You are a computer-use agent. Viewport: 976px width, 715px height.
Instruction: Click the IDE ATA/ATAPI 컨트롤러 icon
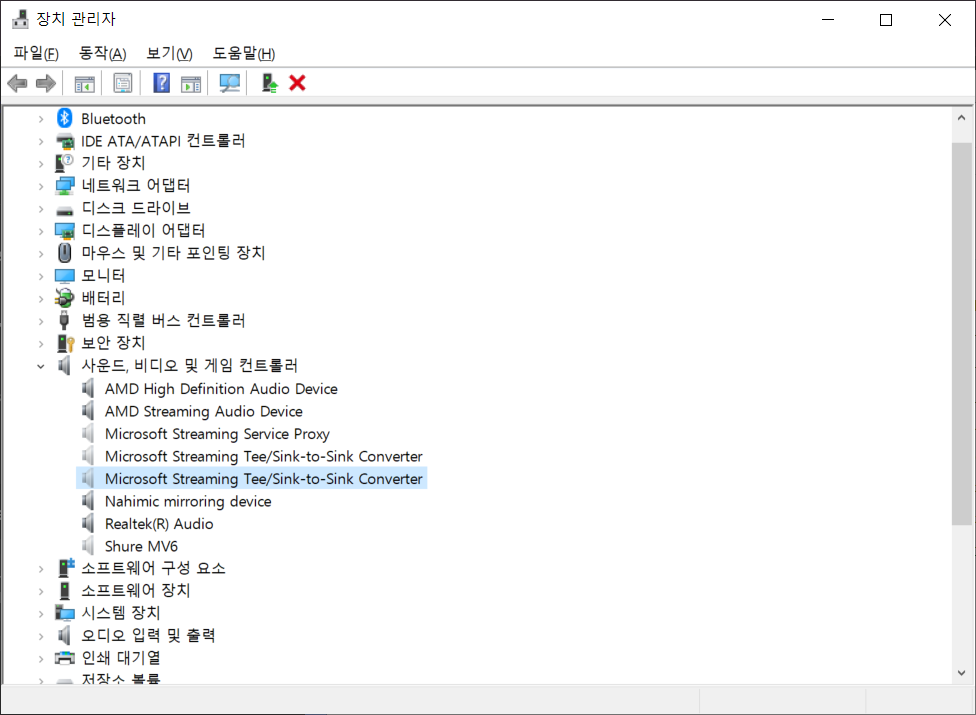65,141
